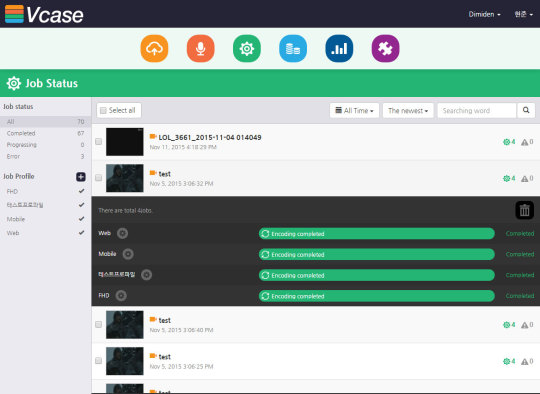Click the Mobile job encoding progress bar
This screenshot has width=540, height=394.
377,254
